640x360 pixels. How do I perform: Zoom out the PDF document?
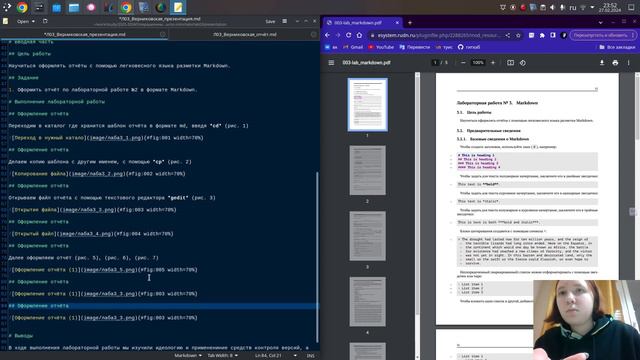[463, 63]
